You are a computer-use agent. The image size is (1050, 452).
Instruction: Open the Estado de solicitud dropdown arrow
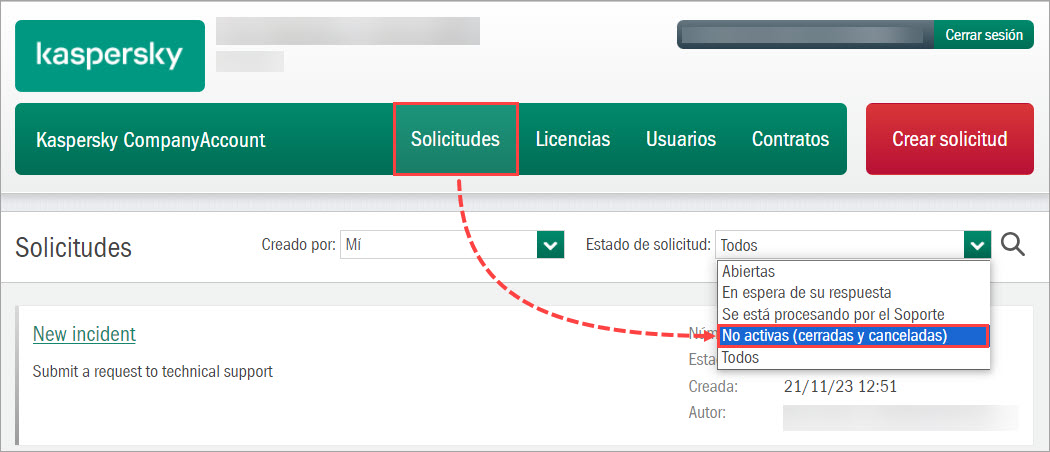(977, 245)
